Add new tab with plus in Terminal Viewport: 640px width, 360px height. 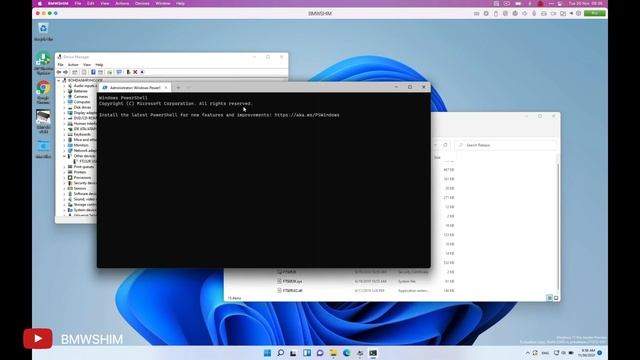tap(178, 87)
